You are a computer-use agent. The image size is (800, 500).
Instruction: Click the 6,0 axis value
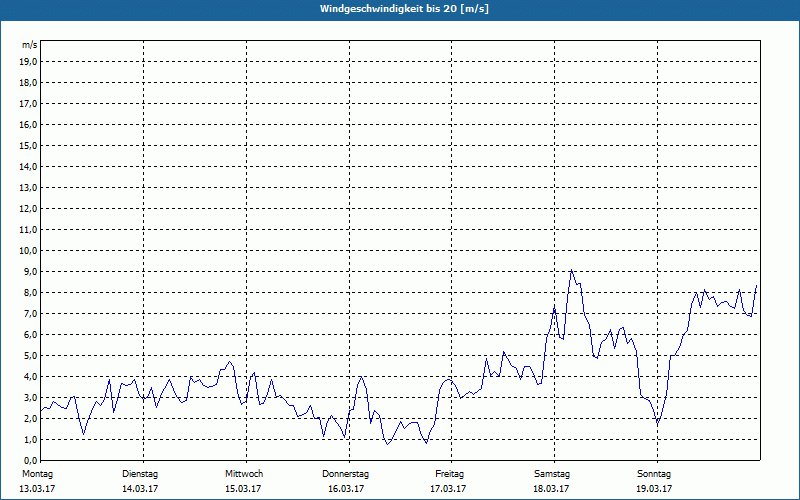[x=29, y=335]
